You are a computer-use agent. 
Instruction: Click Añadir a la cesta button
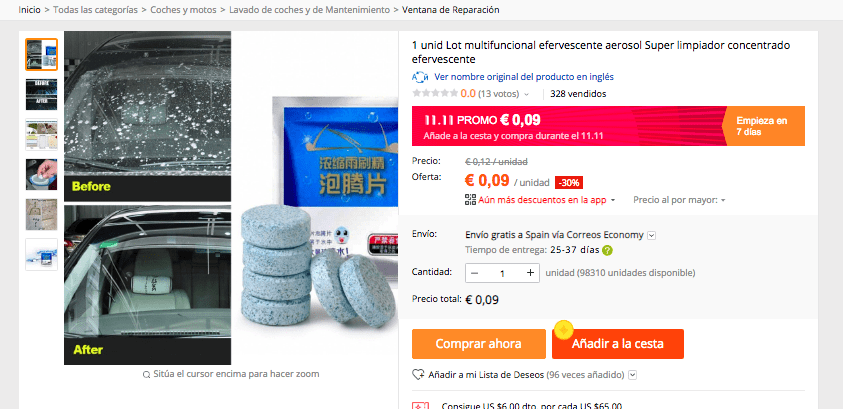pyautogui.click(x=618, y=344)
